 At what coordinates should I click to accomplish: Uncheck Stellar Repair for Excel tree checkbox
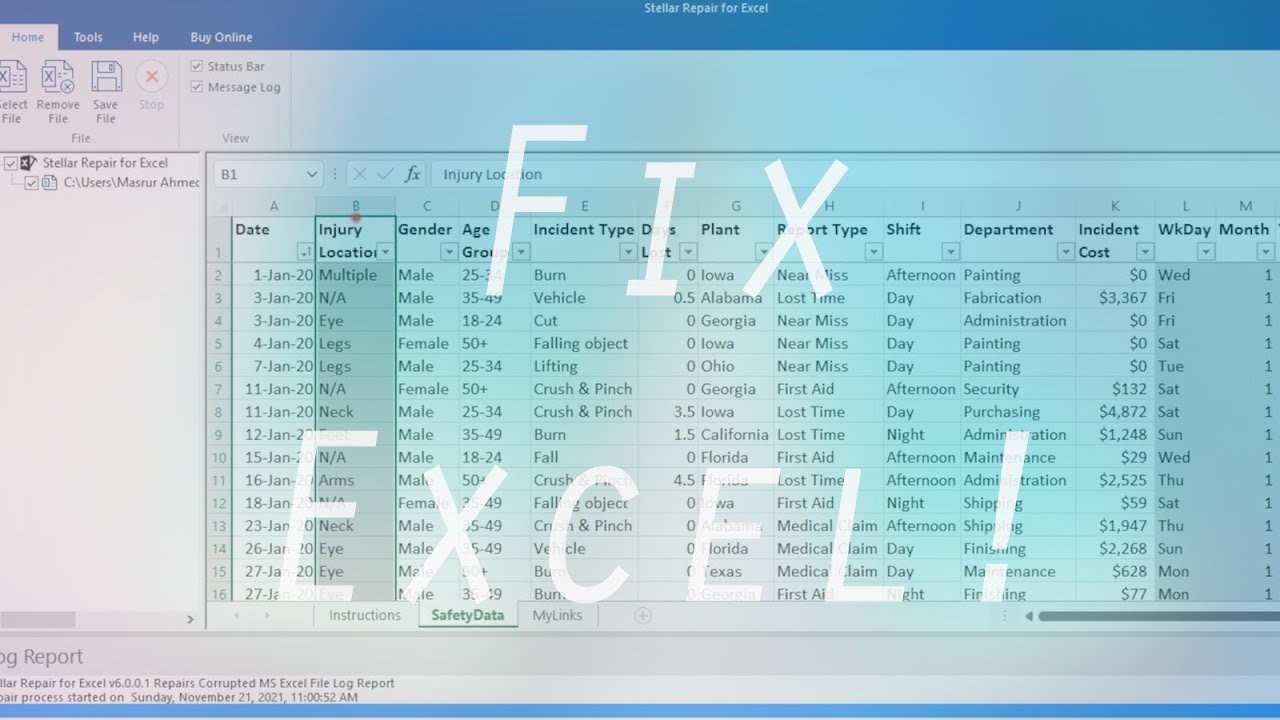coord(11,163)
